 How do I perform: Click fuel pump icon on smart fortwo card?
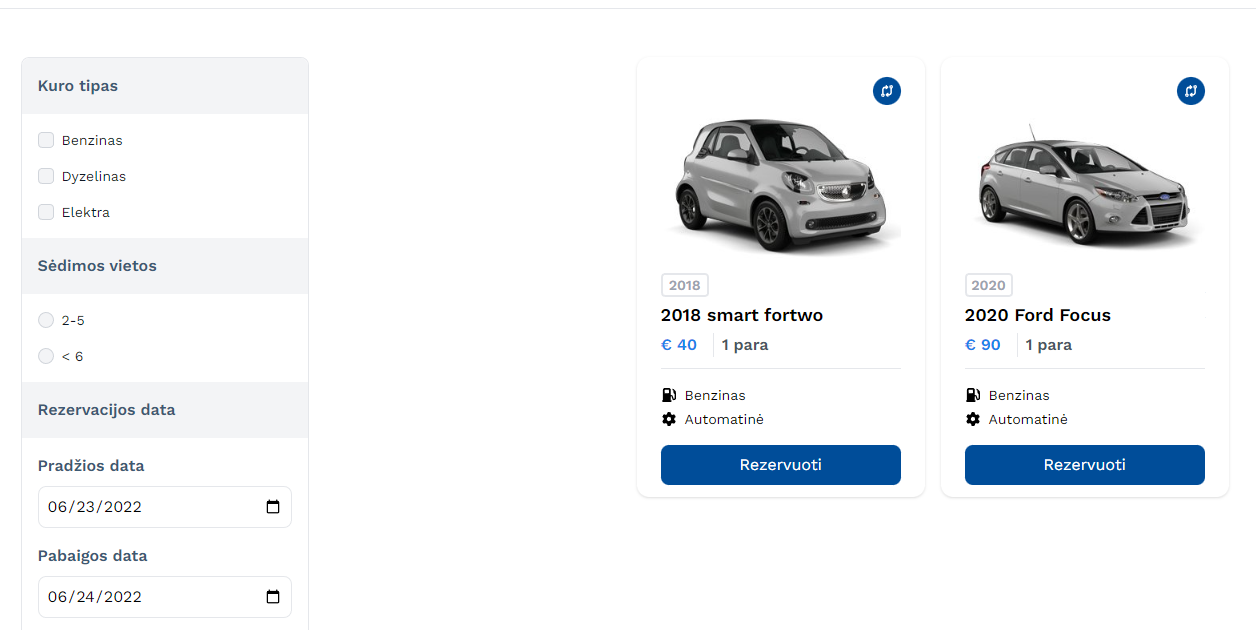669,395
